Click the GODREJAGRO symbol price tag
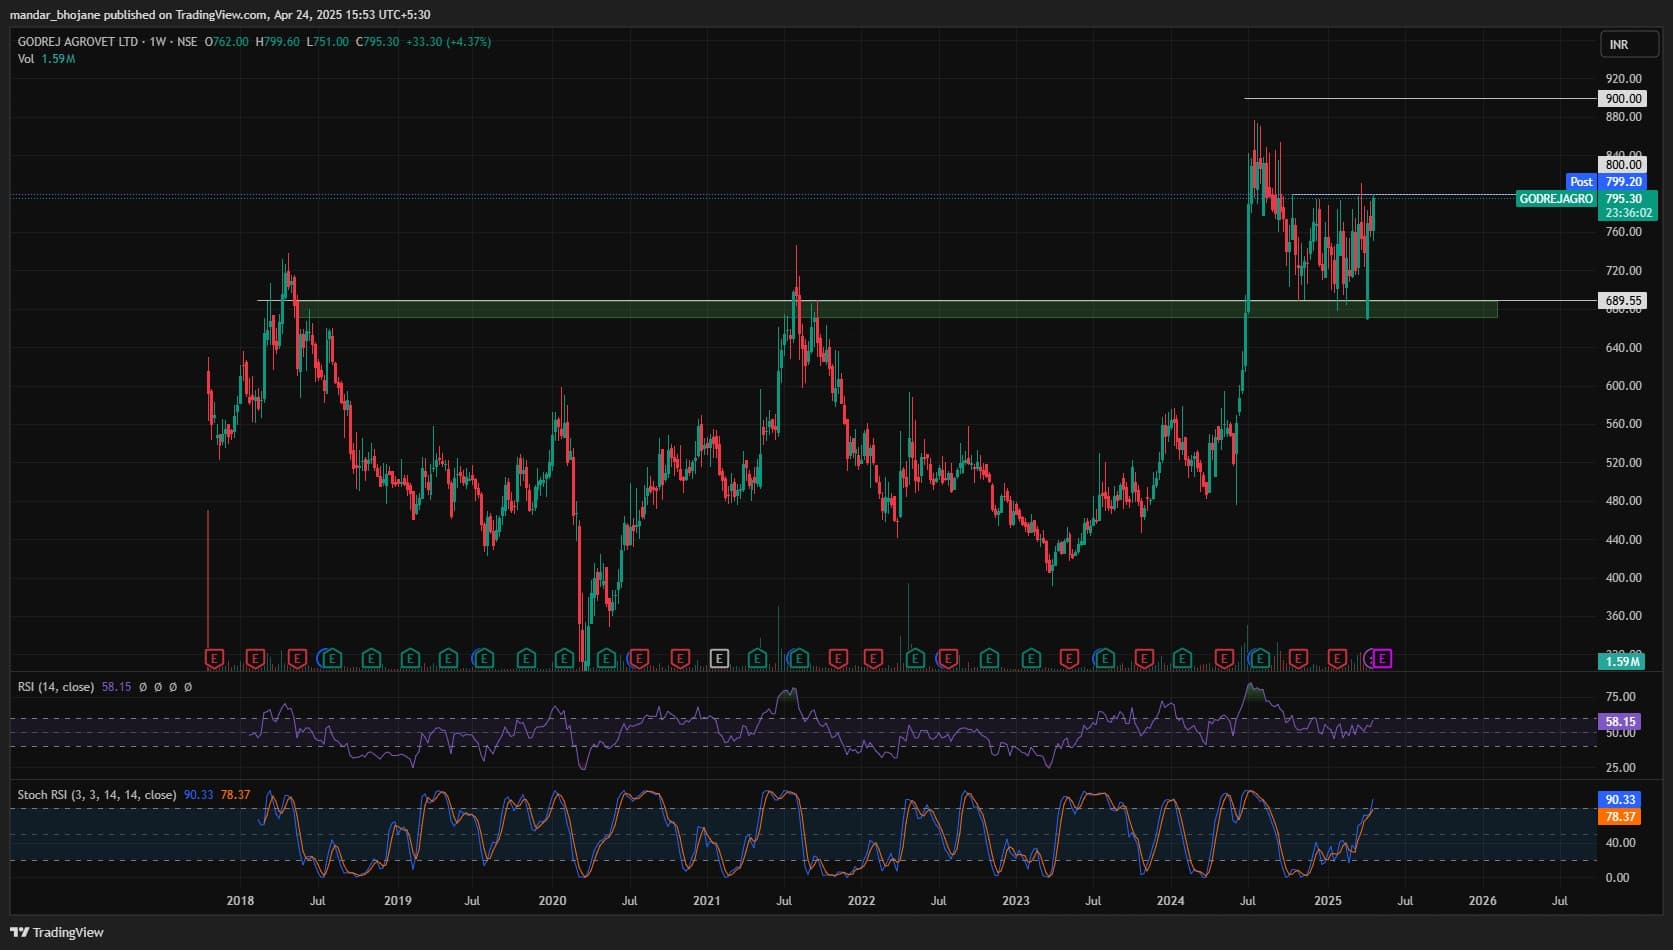The image size is (1673, 950). [x=1555, y=199]
